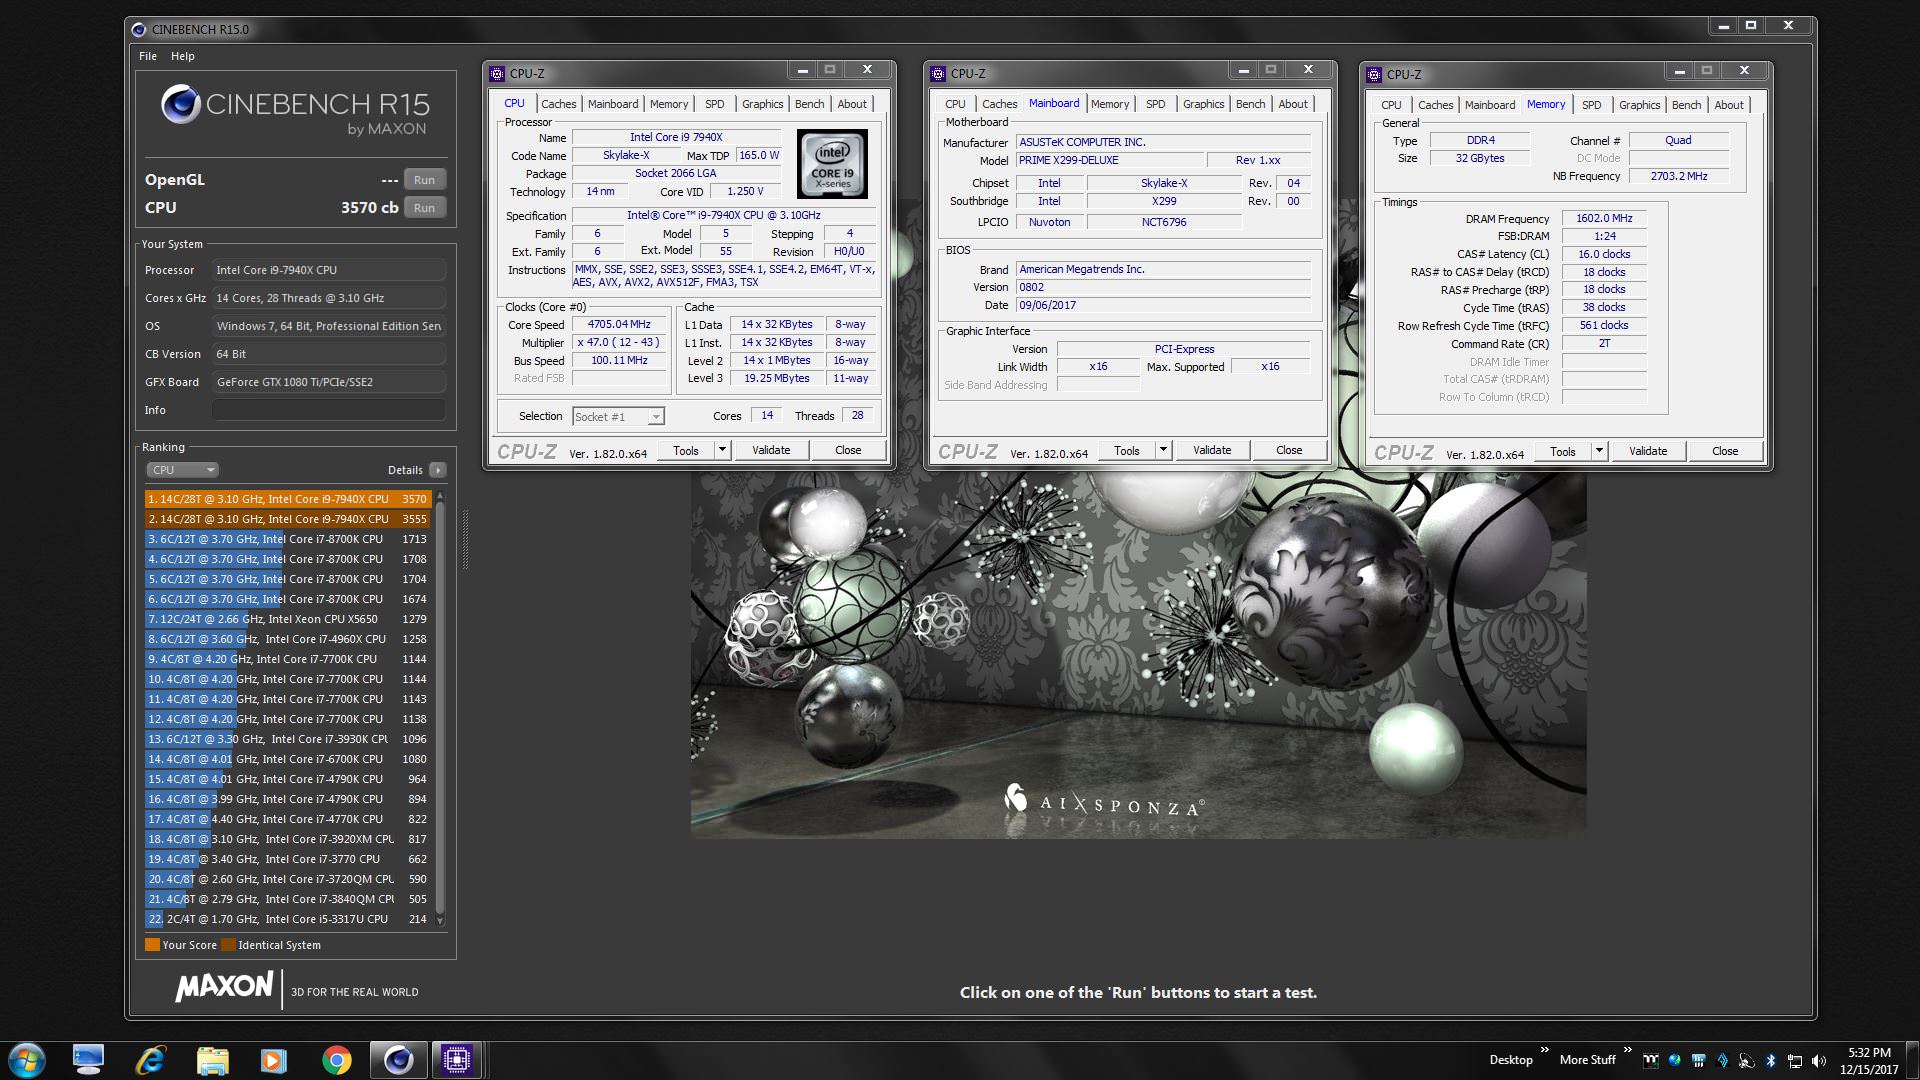
Task: Open Windows Explorer folder icon in taskbar
Action: [212, 1060]
